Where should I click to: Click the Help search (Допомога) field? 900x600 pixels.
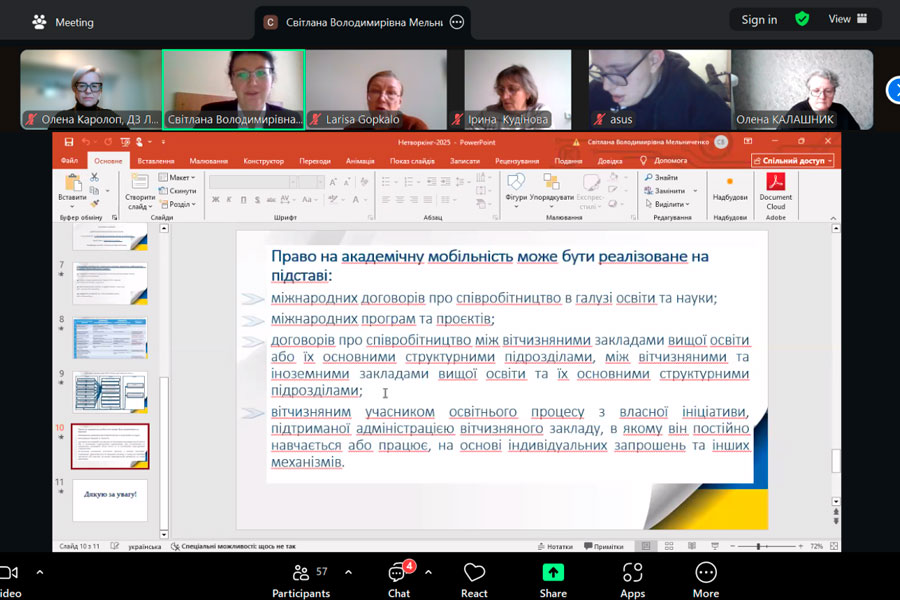point(664,161)
